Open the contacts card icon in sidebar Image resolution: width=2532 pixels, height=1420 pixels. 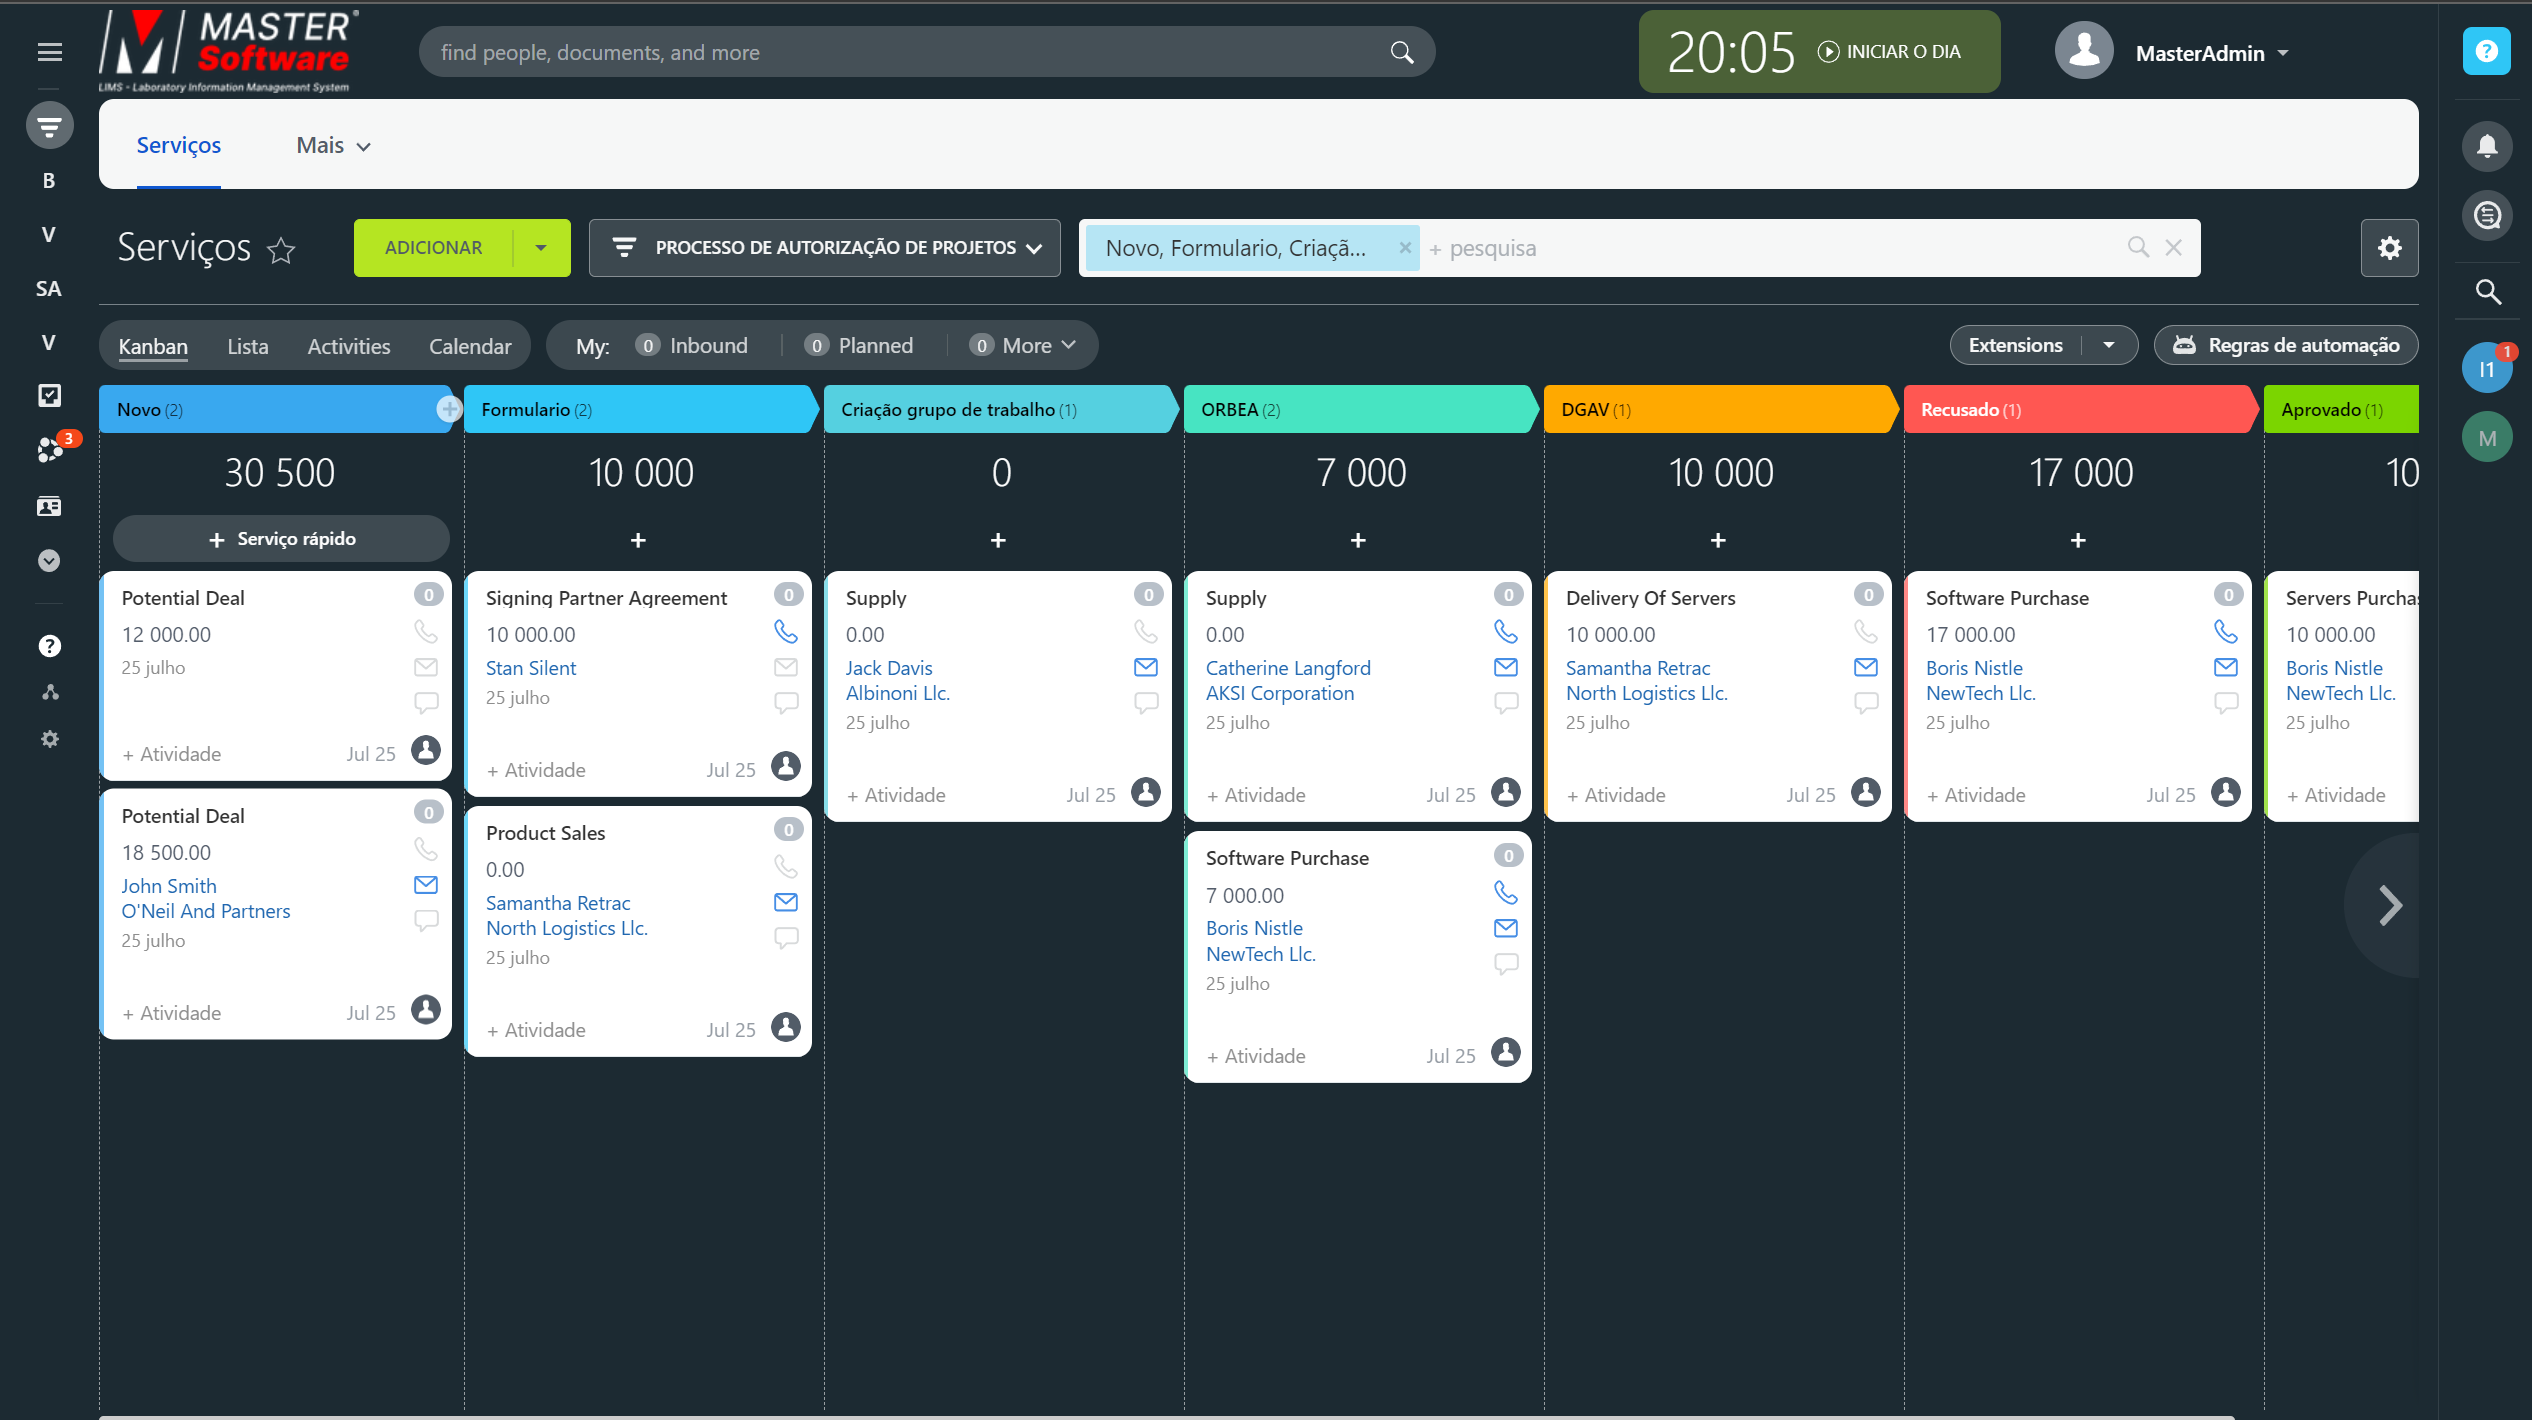coord(49,506)
